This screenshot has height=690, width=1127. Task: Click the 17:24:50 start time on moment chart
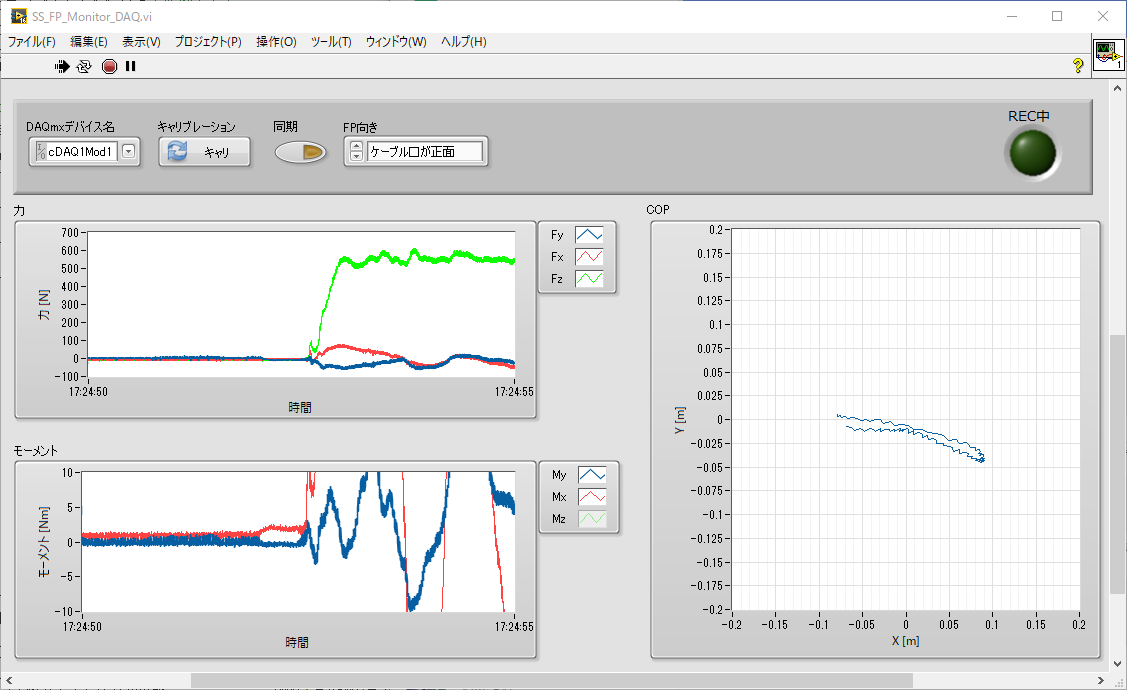point(83,627)
